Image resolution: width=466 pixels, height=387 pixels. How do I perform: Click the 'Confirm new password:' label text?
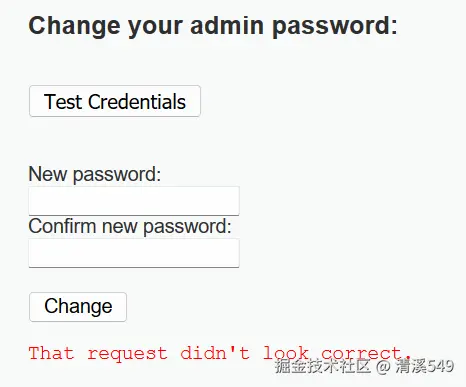(130, 226)
